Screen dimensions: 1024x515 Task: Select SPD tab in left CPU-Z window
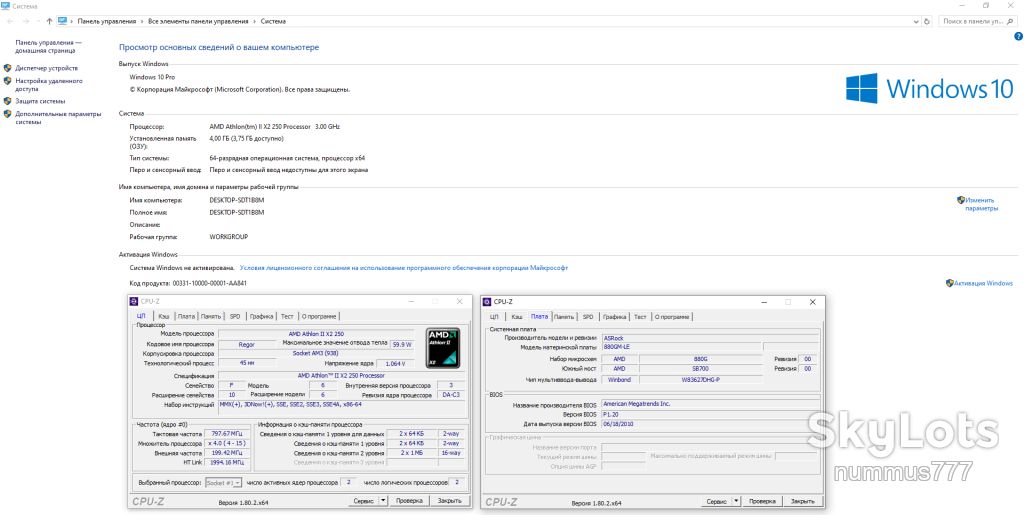point(235,317)
